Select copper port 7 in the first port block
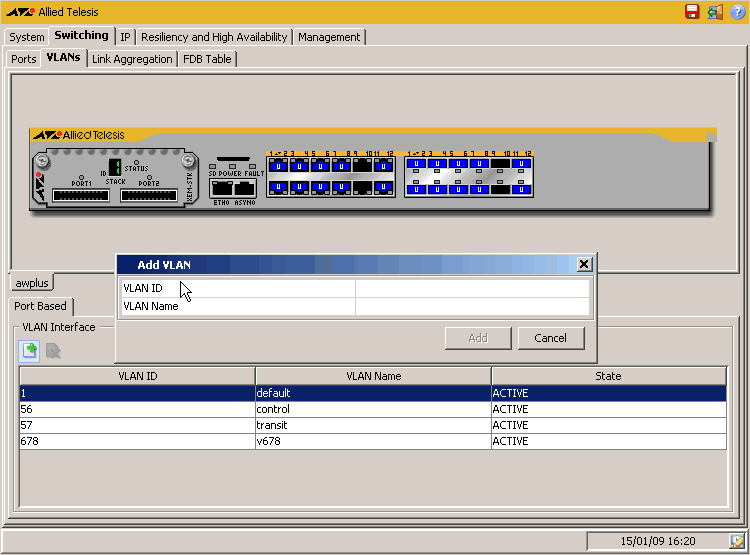 342,166
